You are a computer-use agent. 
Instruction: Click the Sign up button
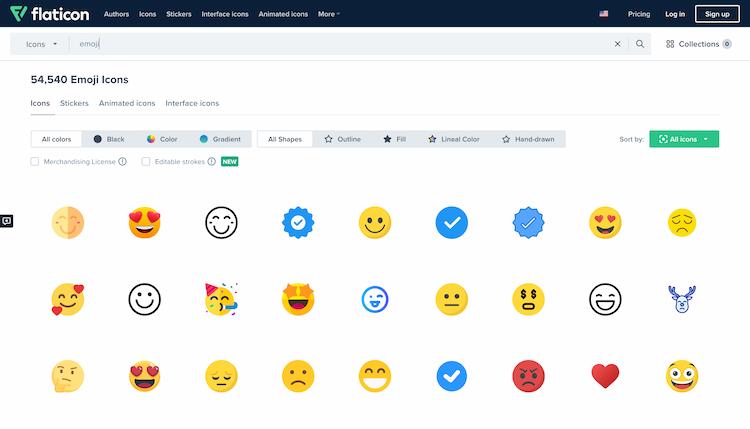click(x=717, y=14)
